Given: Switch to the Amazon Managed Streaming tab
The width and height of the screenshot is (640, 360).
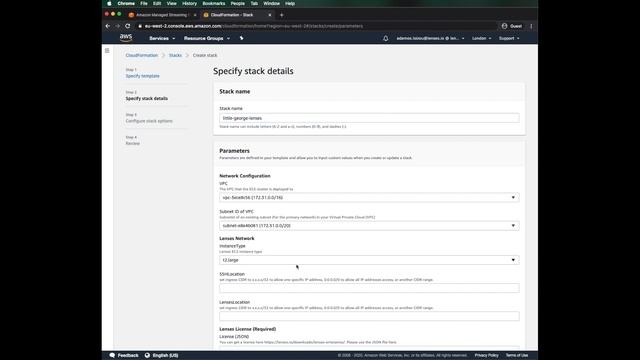Looking at the screenshot, I should click(x=162, y=15).
